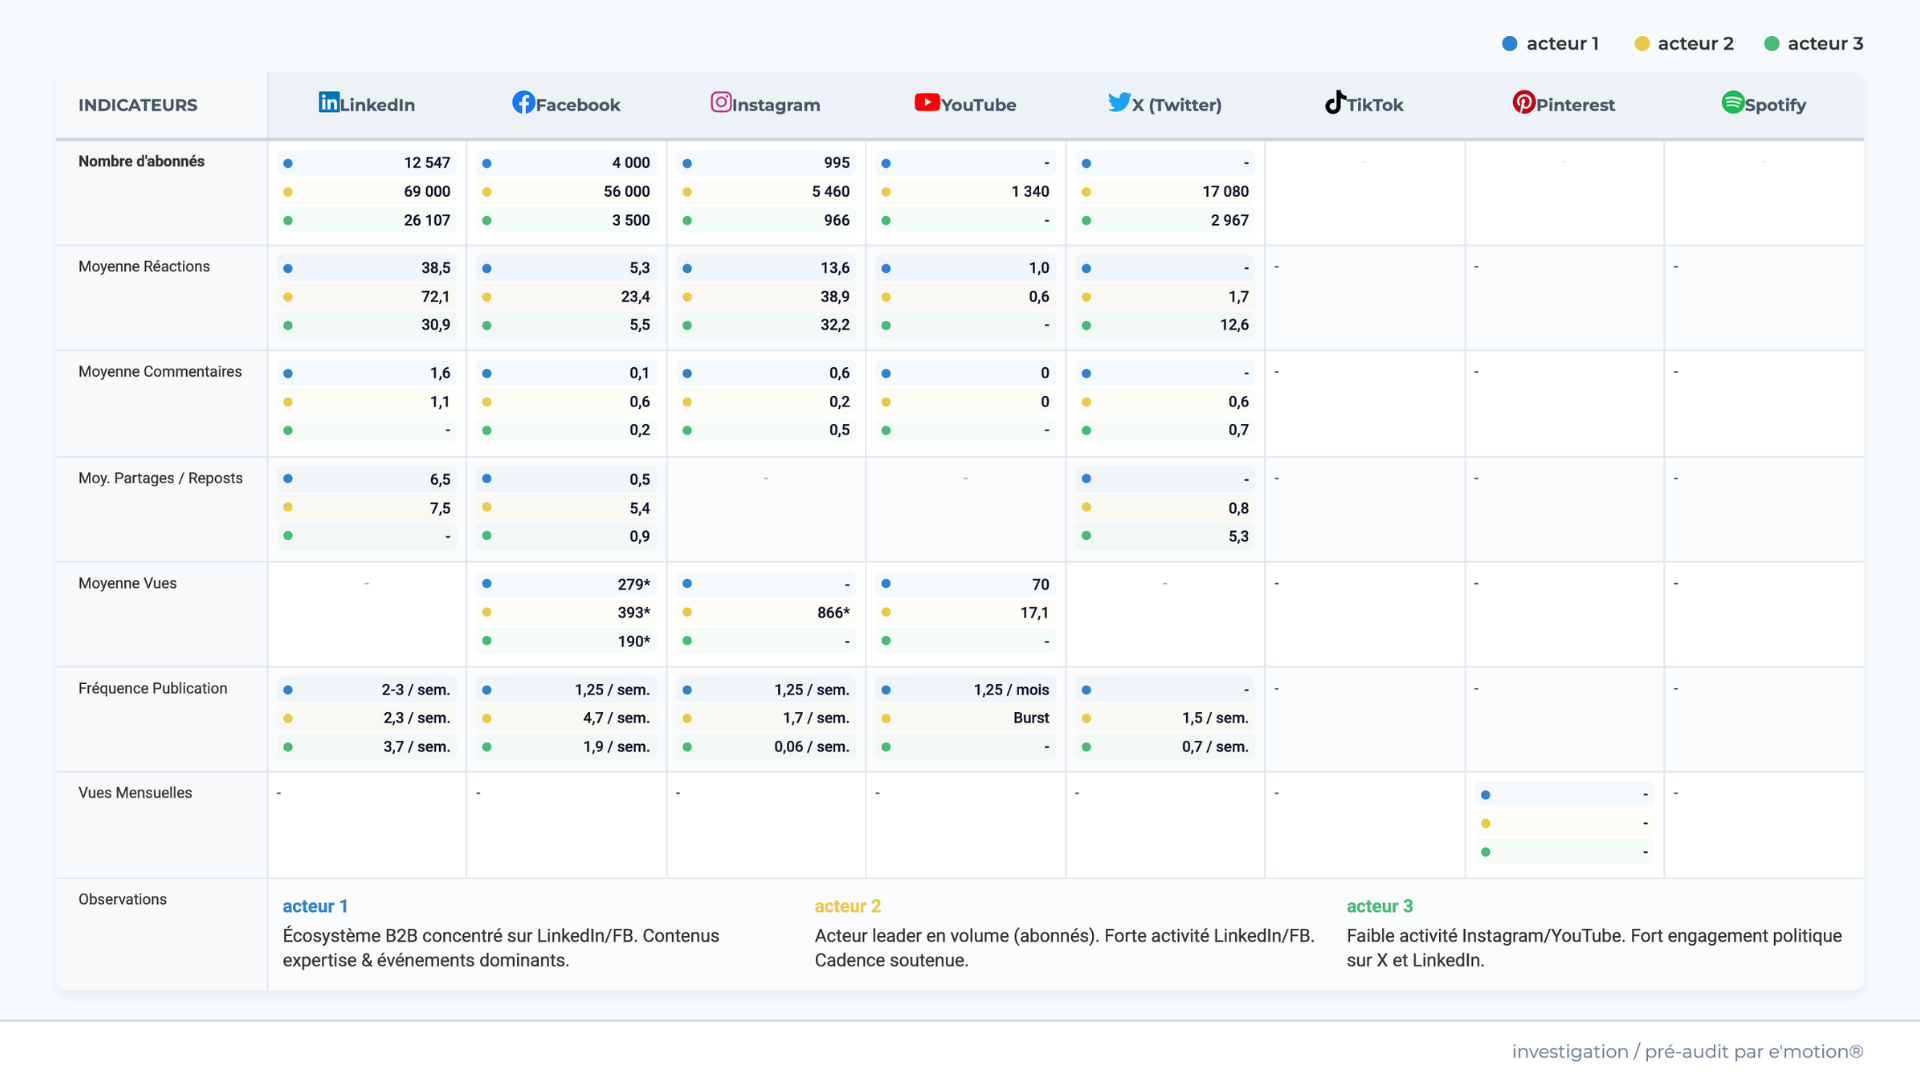Click the TikTok logo icon
This screenshot has height=1080, width=1920.
[1335, 102]
